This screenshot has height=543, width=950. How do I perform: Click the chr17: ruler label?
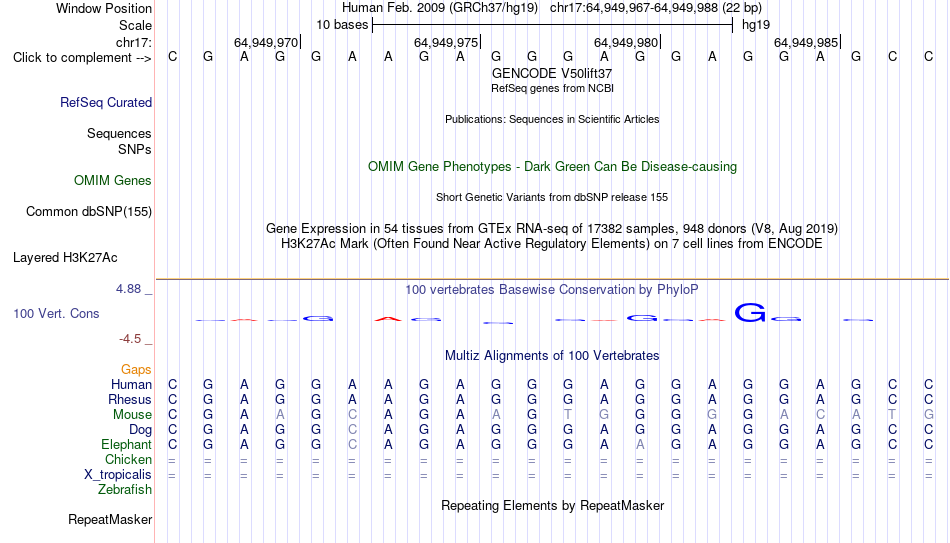tap(134, 42)
